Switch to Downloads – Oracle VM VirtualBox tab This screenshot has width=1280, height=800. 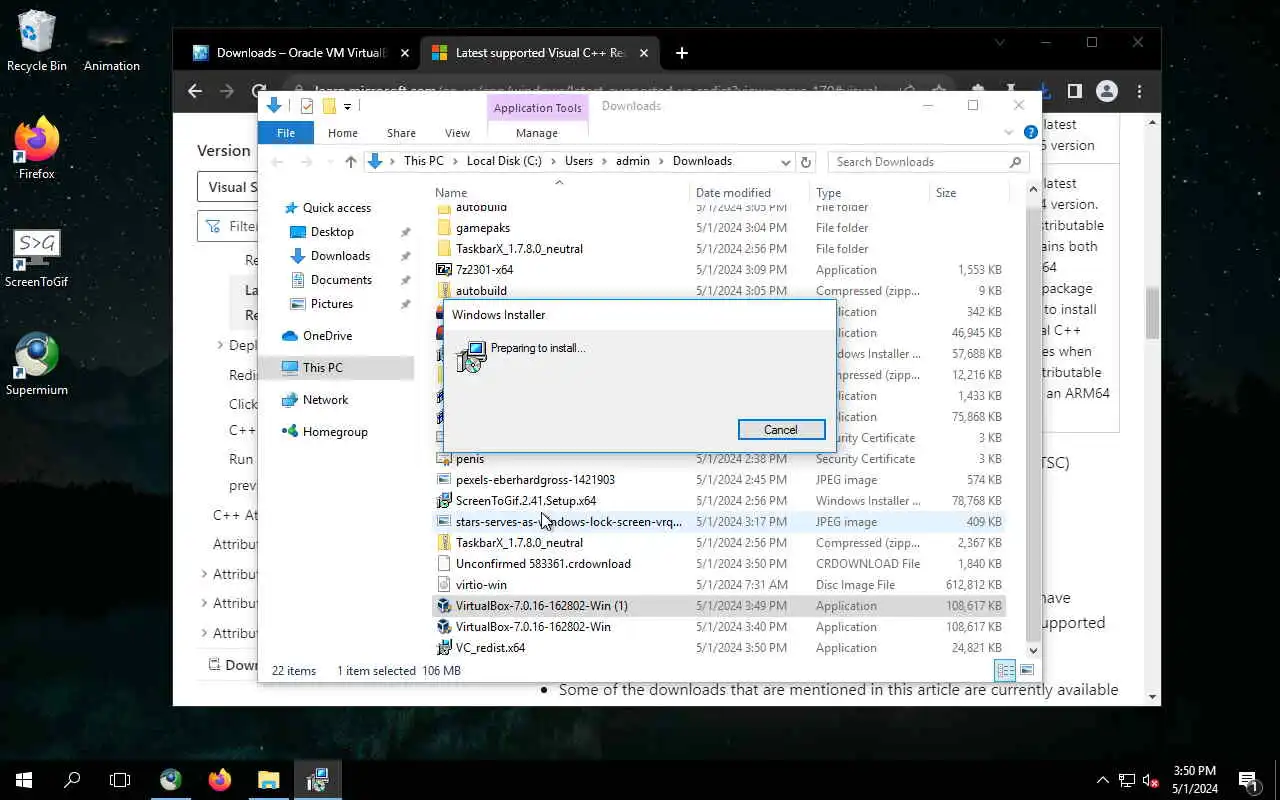click(x=299, y=53)
